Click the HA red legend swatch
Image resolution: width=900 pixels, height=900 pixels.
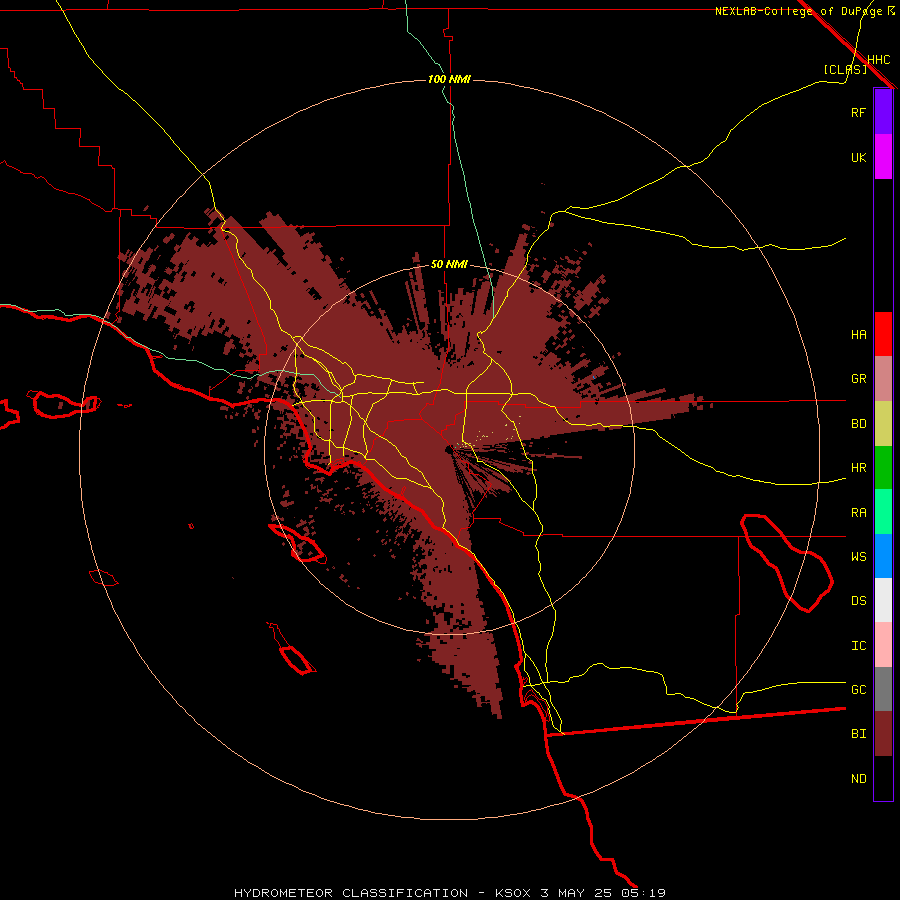click(883, 334)
